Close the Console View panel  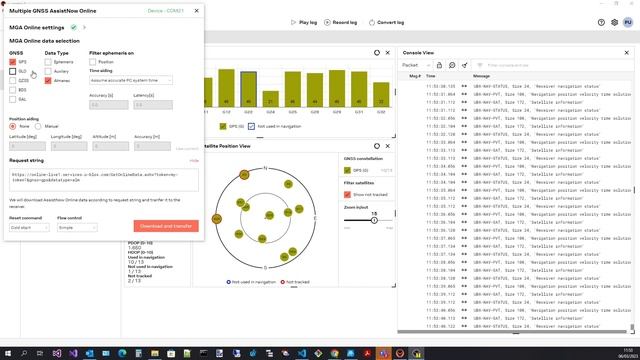point(627,53)
